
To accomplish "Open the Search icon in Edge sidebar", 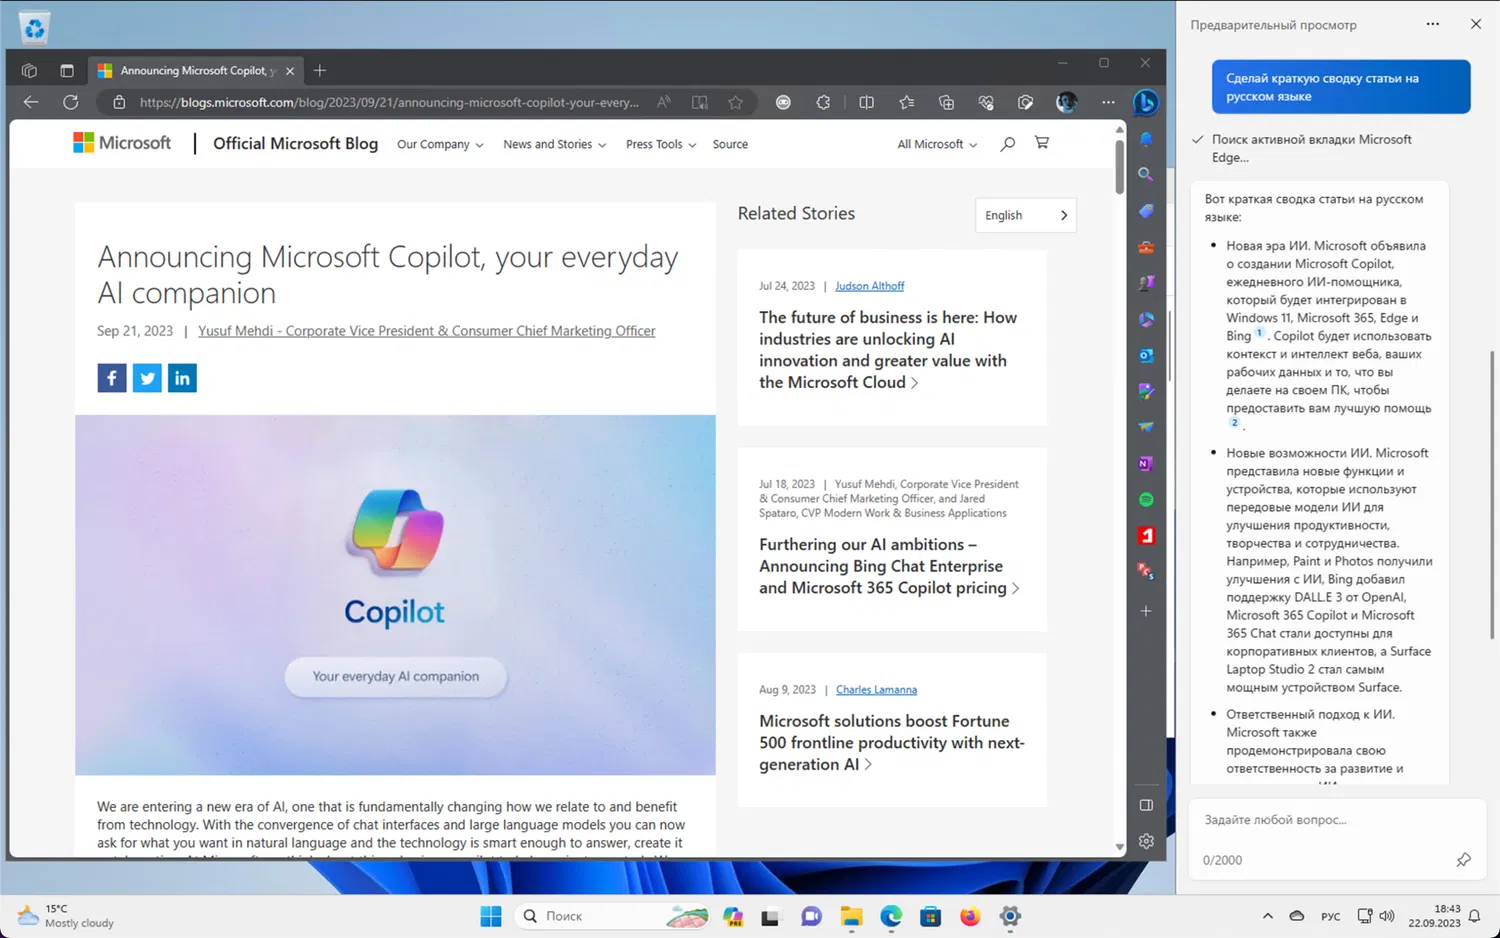I will click(1146, 175).
